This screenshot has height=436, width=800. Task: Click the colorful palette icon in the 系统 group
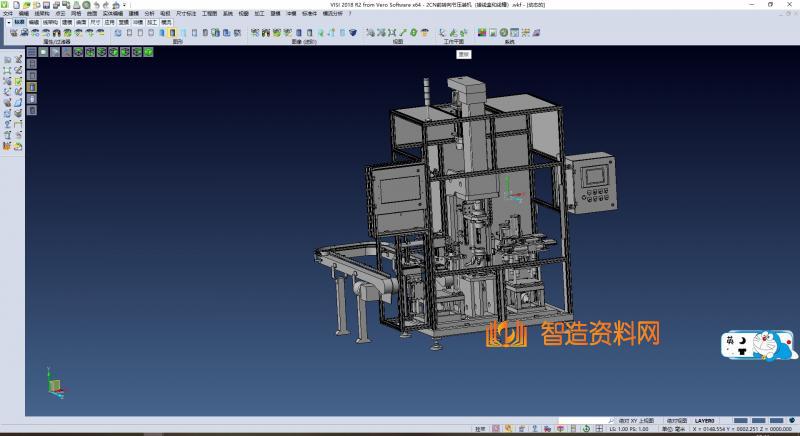(482, 32)
